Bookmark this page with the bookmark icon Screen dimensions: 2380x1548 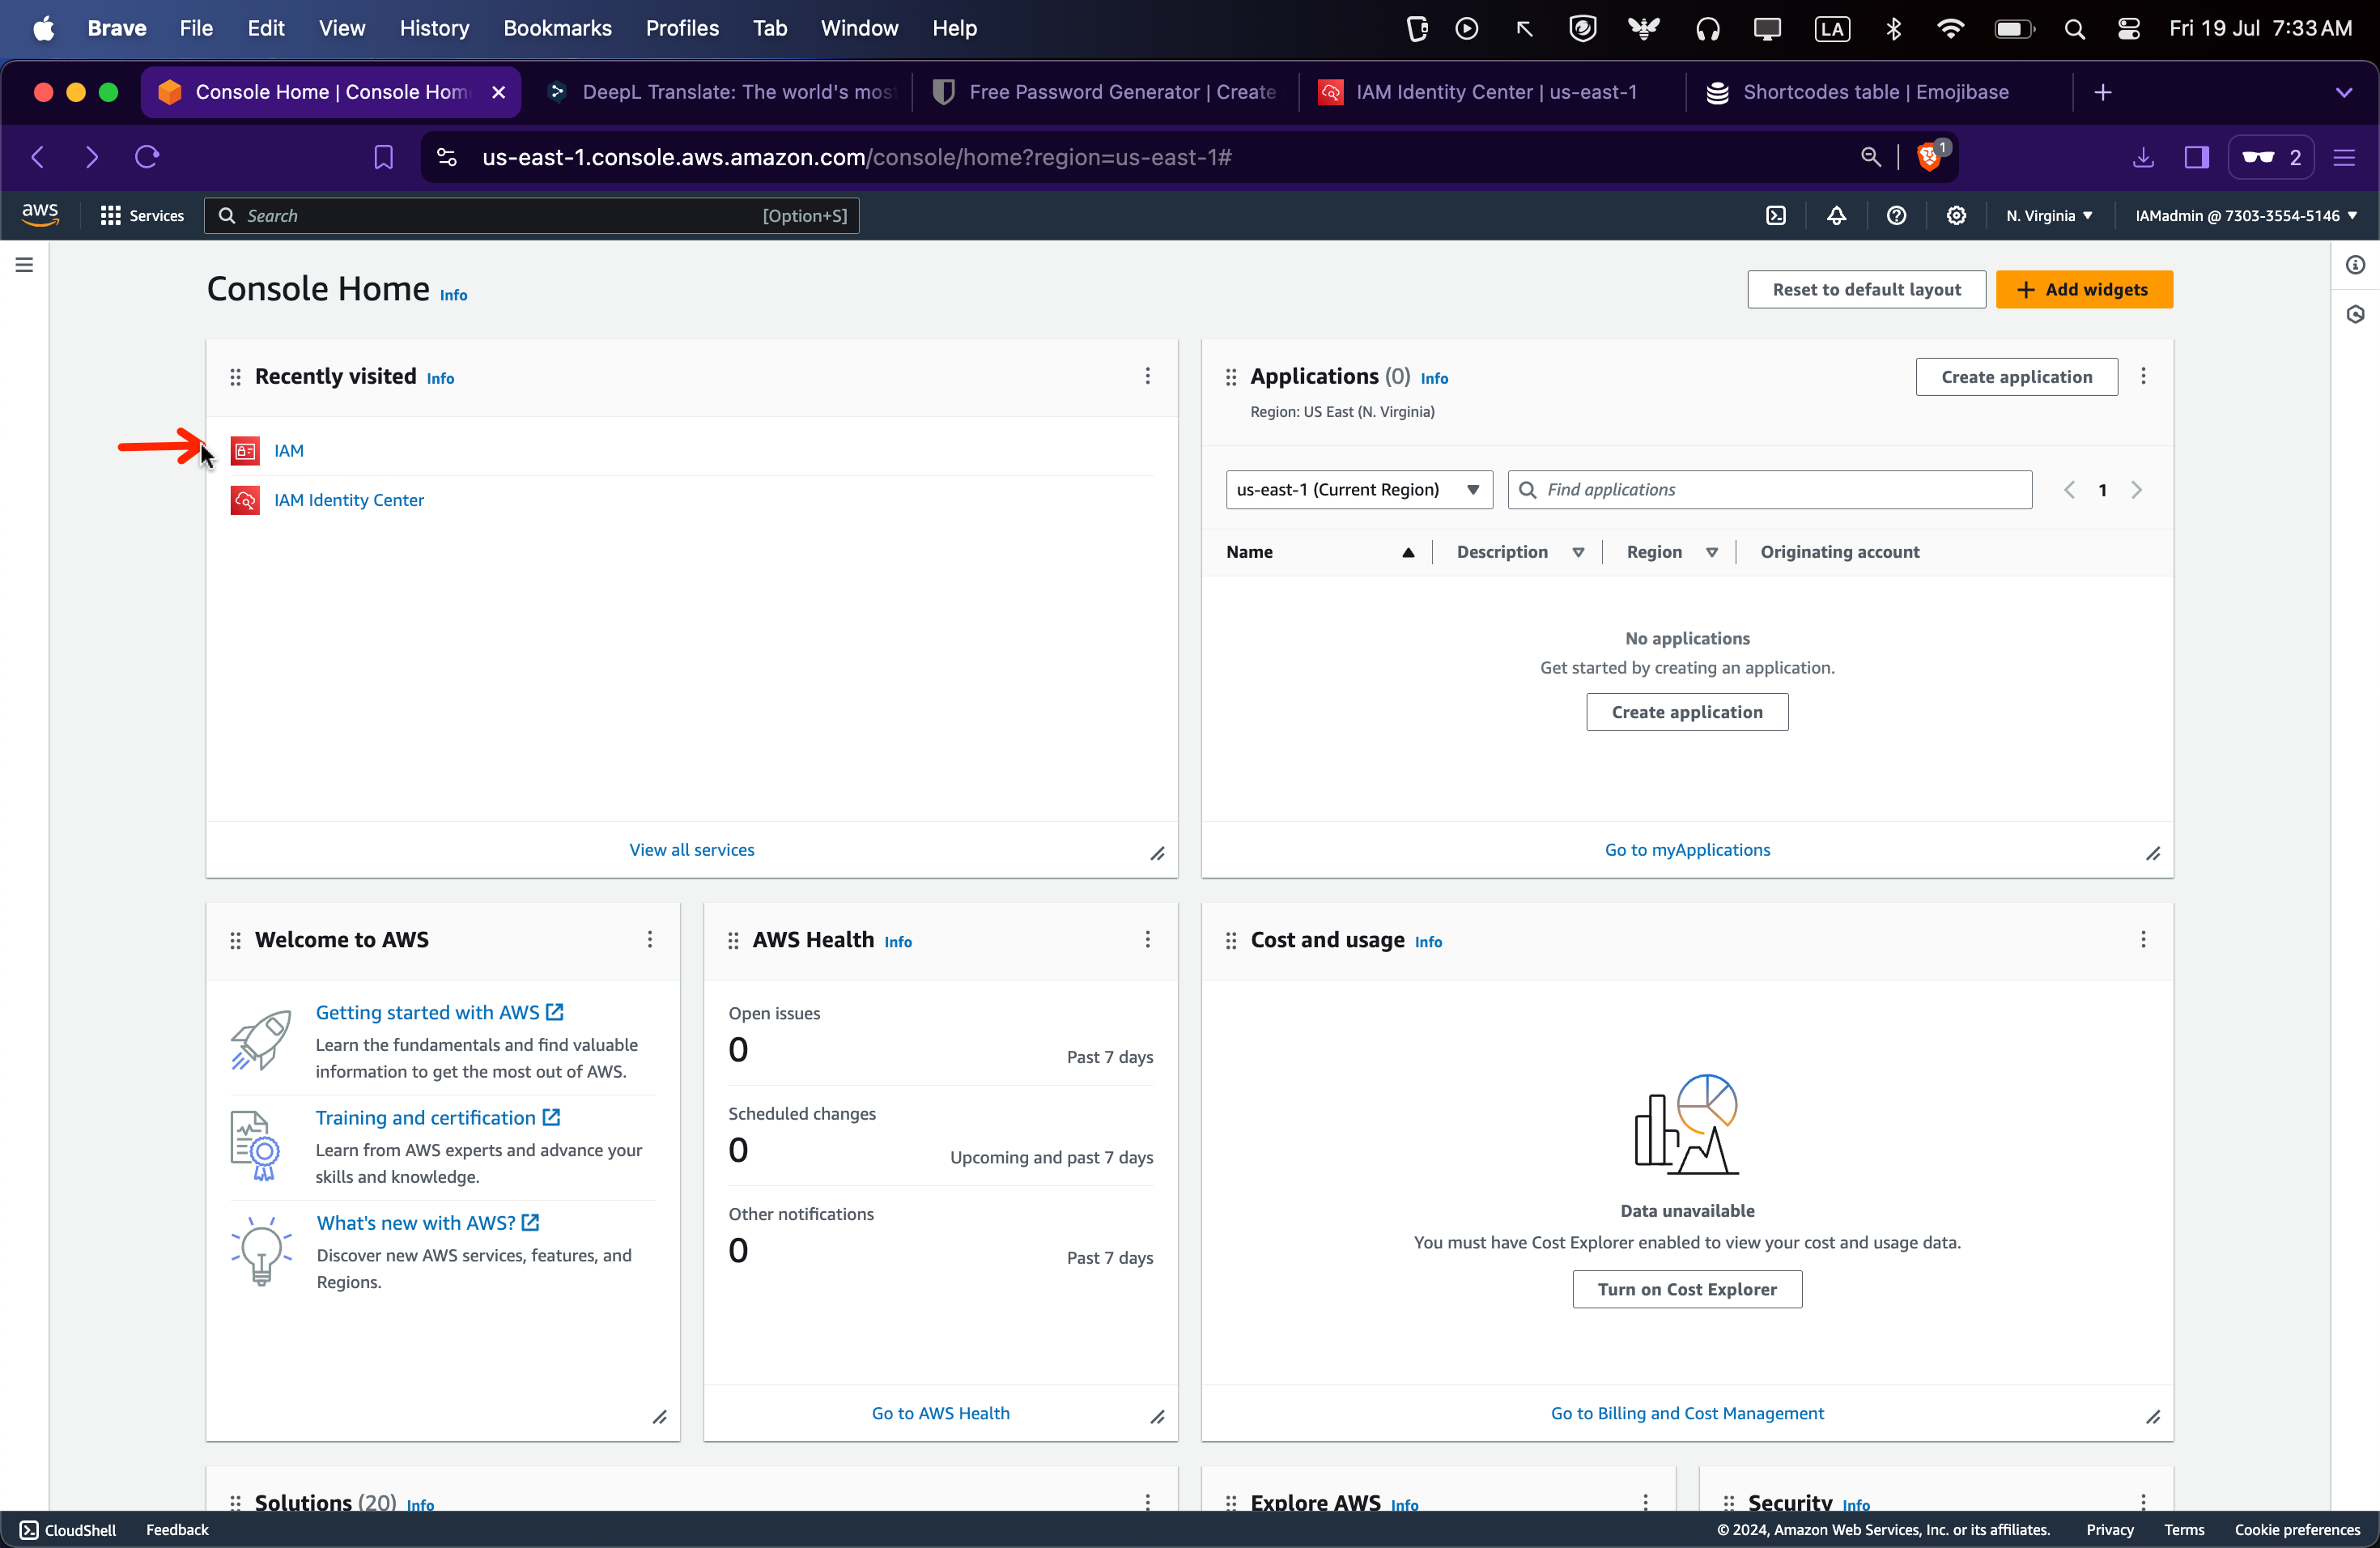tap(383, 157)
